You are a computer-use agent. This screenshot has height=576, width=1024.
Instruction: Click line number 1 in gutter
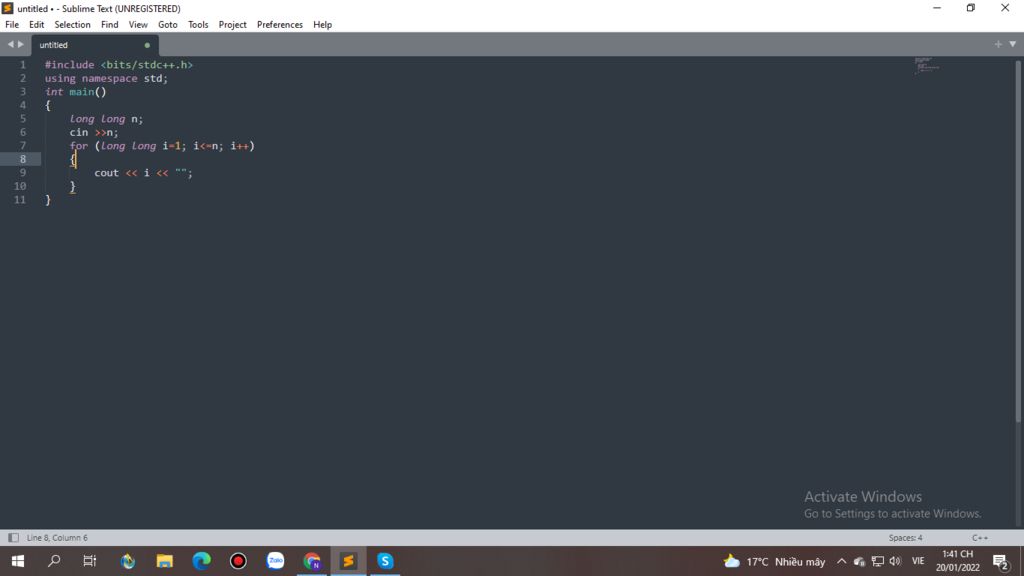pyautogui.click(x=23, y=65)
